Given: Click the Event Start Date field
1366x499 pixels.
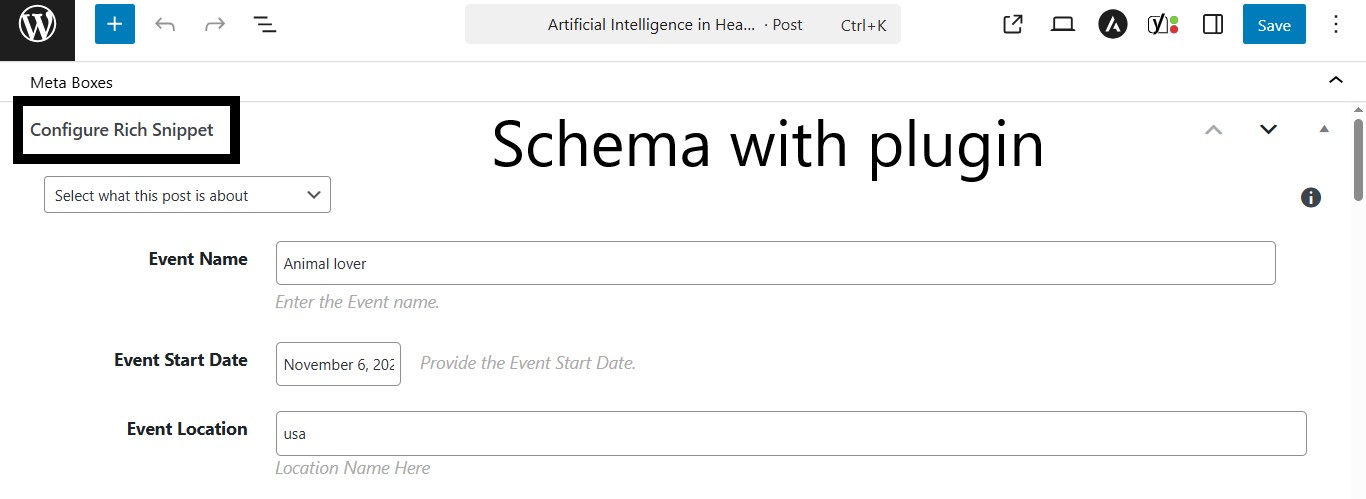Looking at the screenshot, I should point(338,364).
